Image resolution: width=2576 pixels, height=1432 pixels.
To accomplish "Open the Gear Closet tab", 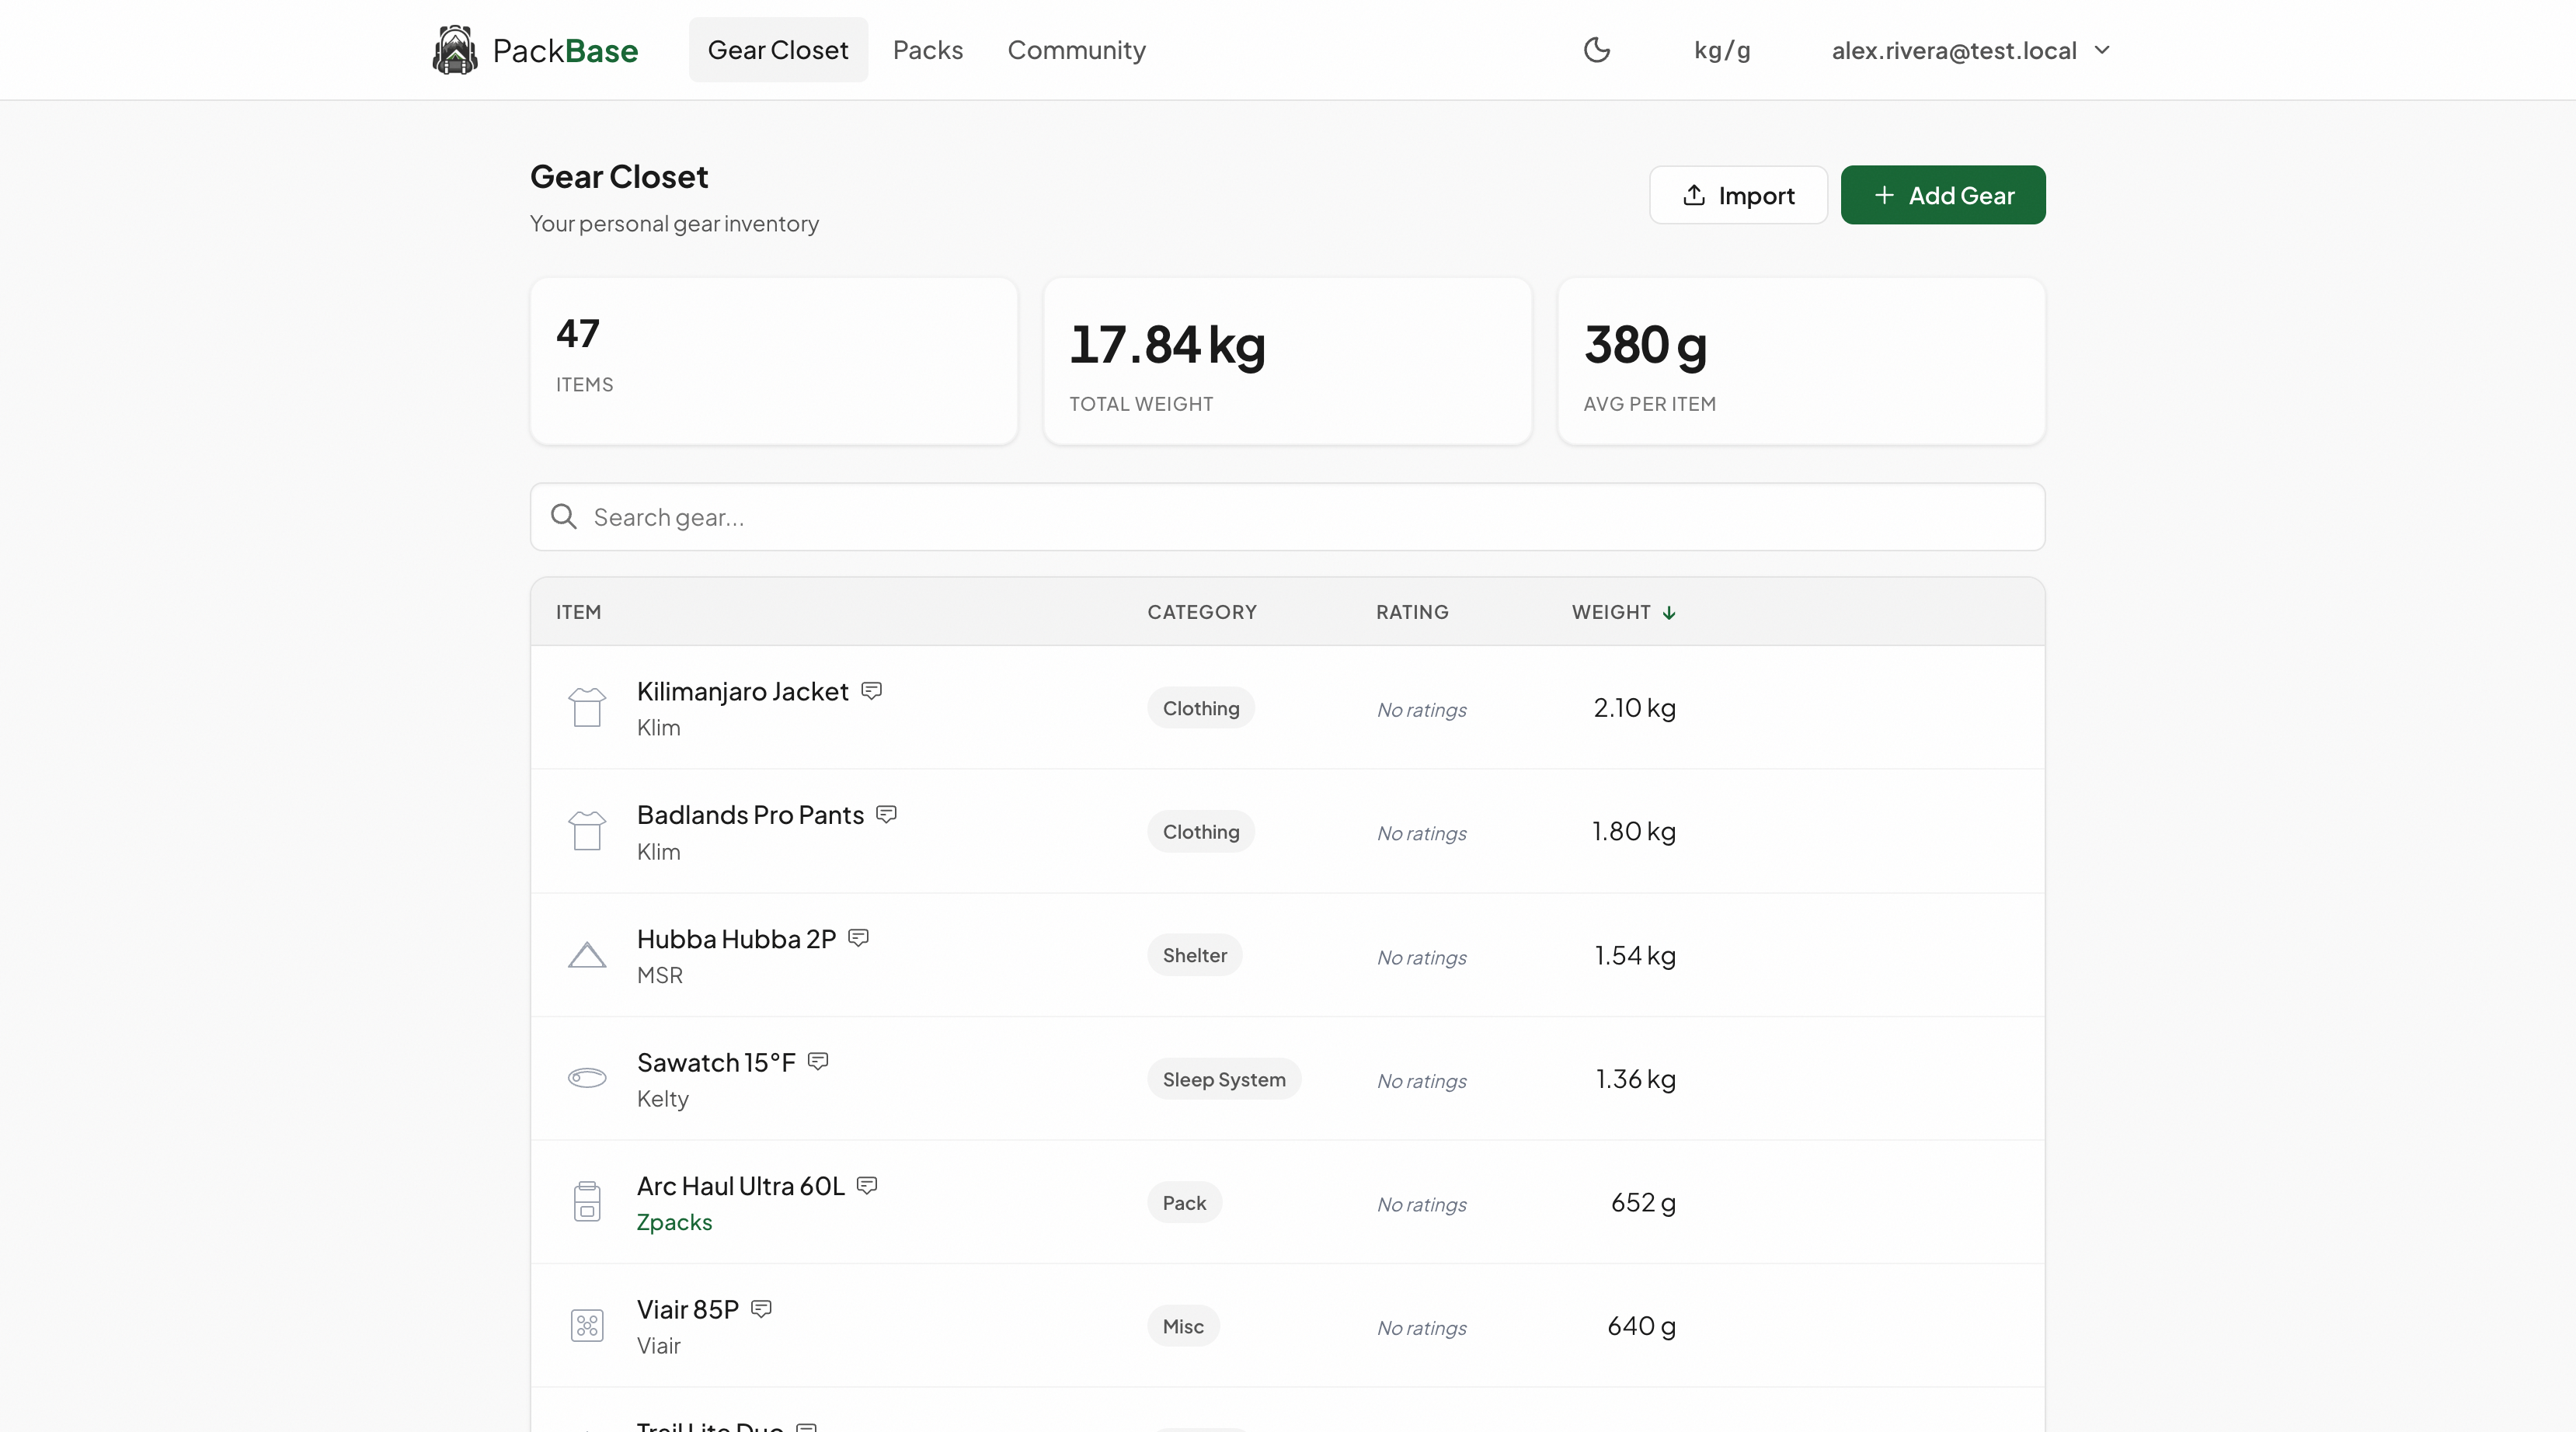I will pos(778,50).
